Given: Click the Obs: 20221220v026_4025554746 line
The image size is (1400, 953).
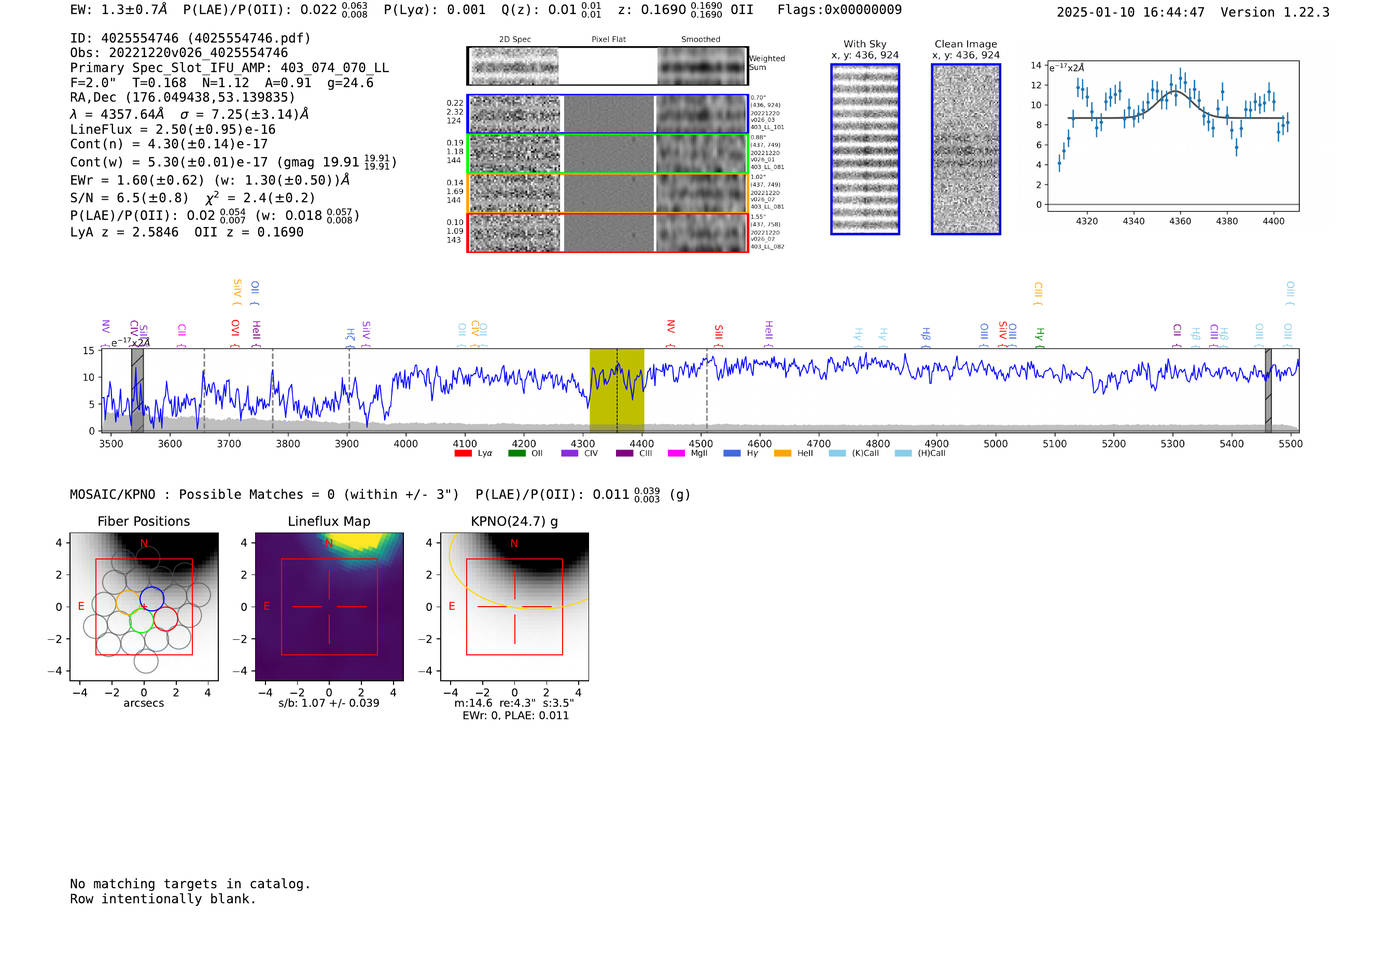Looking at the screenshot, I should point(179,53).
